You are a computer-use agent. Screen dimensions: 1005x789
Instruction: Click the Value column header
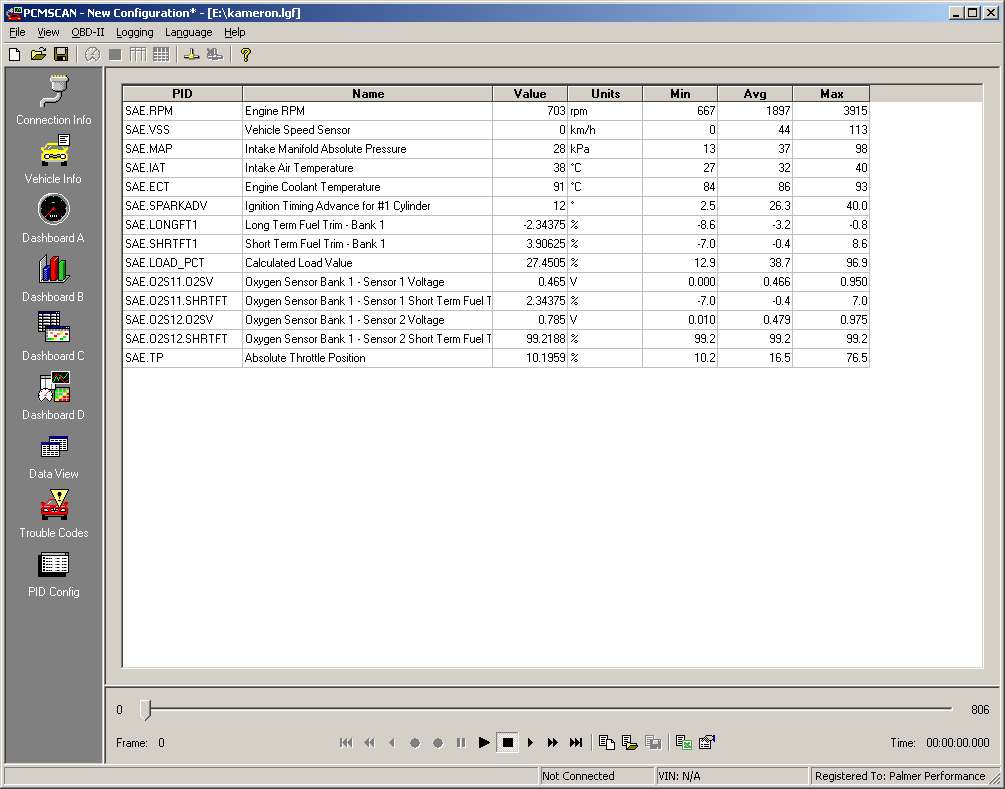(x=530, y=94)
